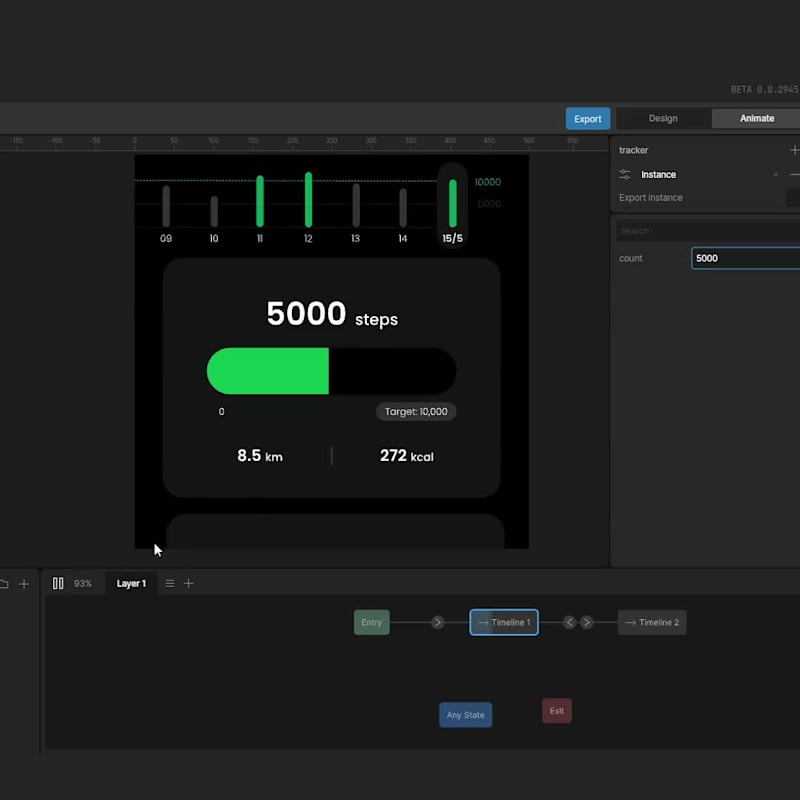Click the selected 15/5 day bar
The image size is (800, 800).
point(453,203)
